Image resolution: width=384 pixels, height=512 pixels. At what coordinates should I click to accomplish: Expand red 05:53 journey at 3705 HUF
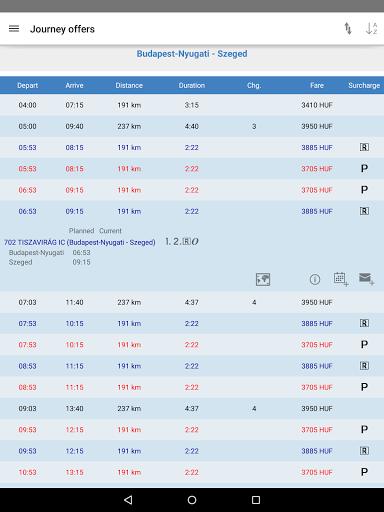[192, 169]
